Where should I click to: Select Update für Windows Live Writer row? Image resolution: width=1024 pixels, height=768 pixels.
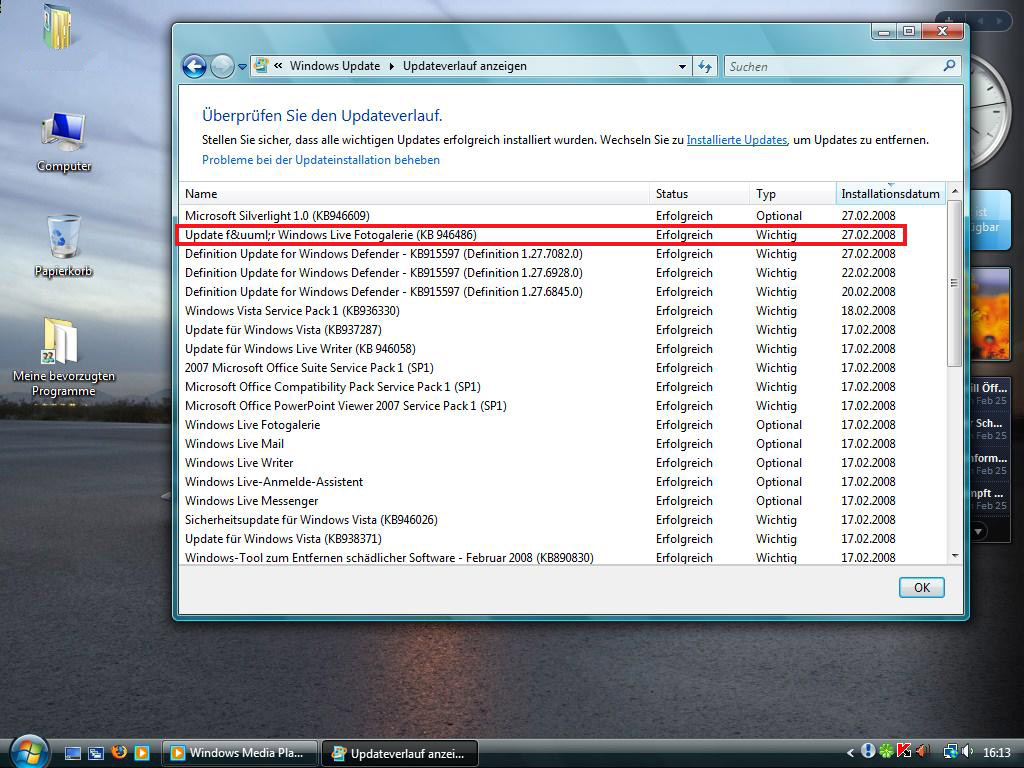[x=562, y=349]
